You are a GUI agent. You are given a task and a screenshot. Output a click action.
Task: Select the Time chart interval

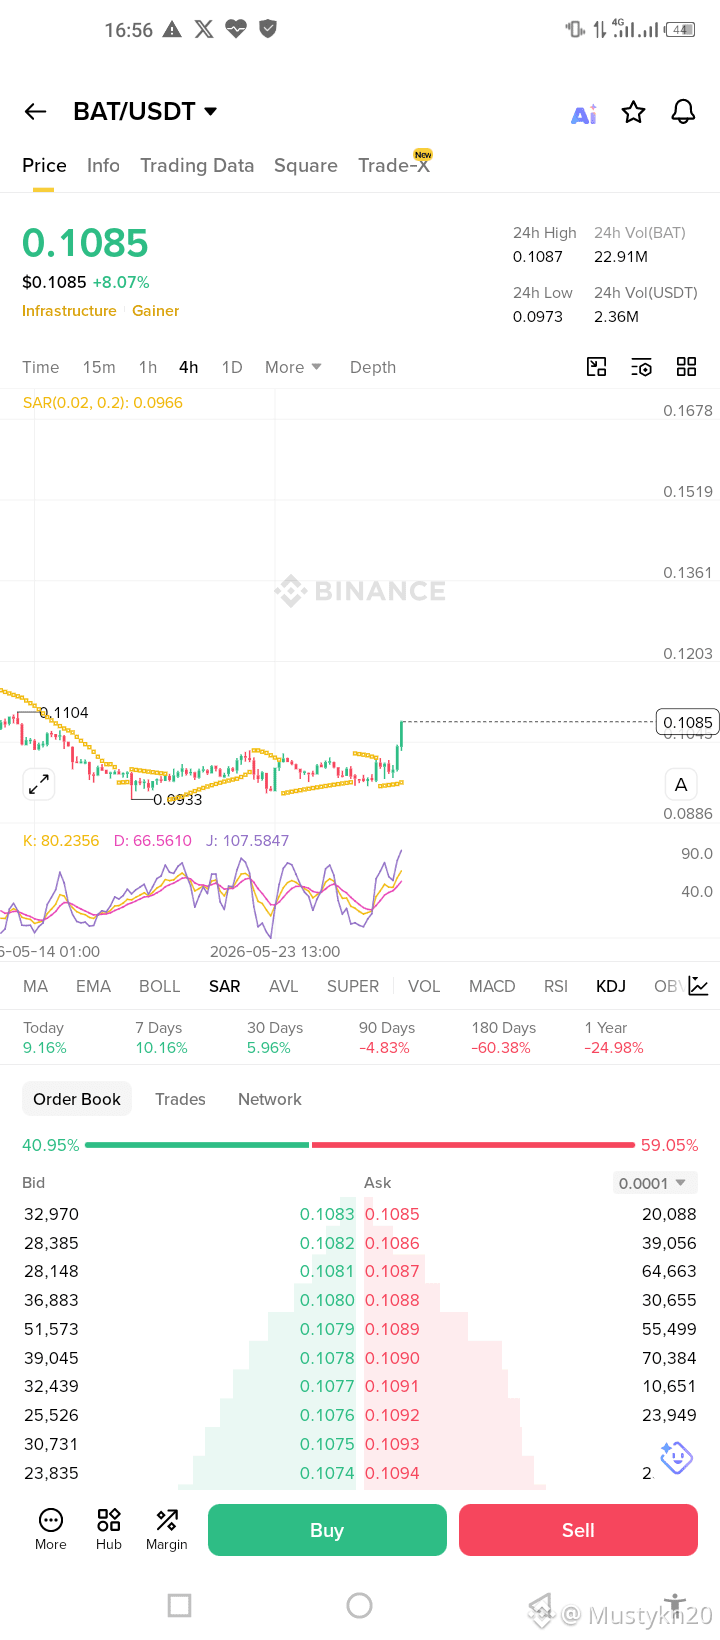pos(41,367)
